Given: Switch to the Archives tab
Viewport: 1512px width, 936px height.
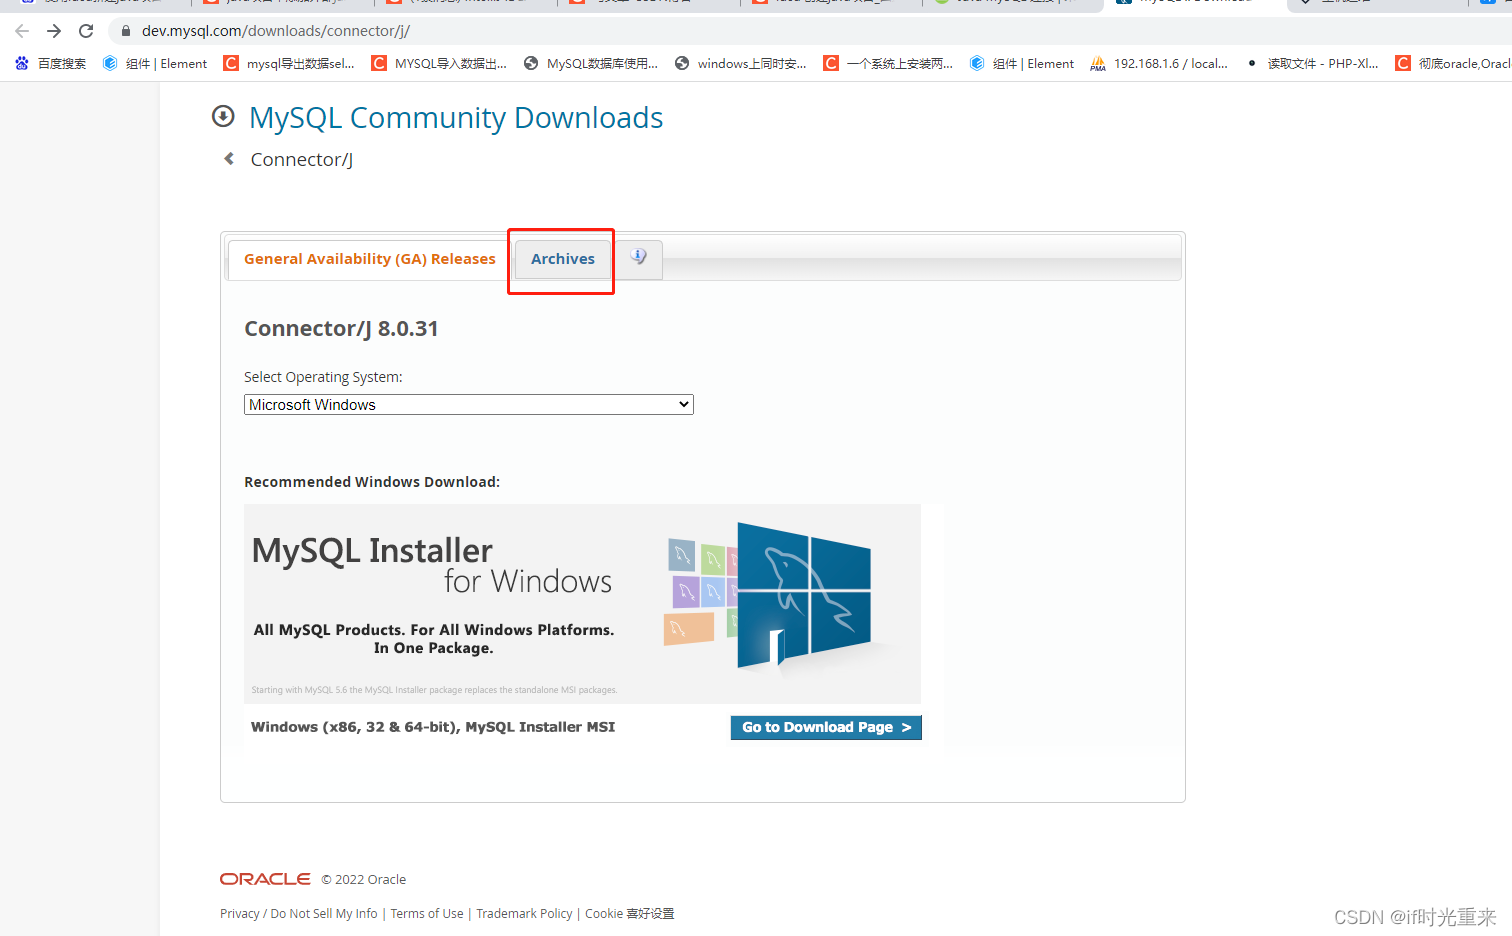Looking at the screenshot, I should (x=562, y=259).
